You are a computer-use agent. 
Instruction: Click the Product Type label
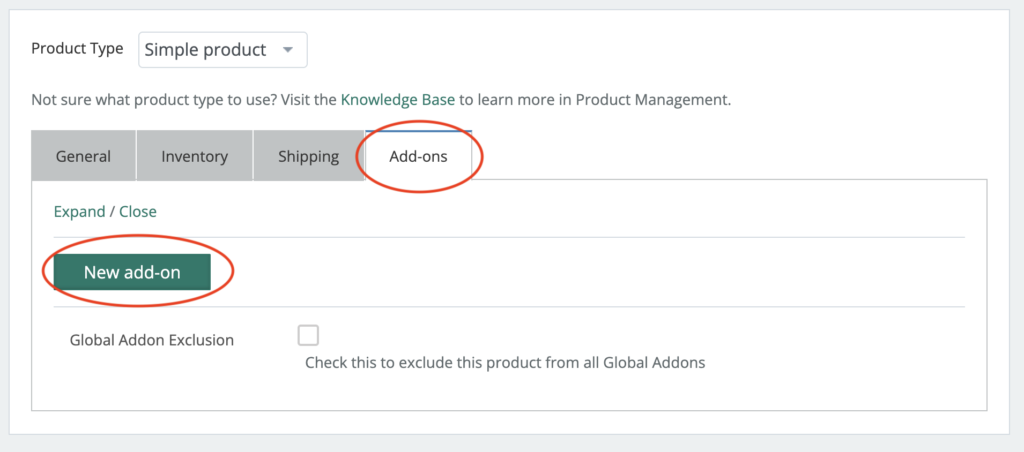pyautogui.click(x=77, y=49)
